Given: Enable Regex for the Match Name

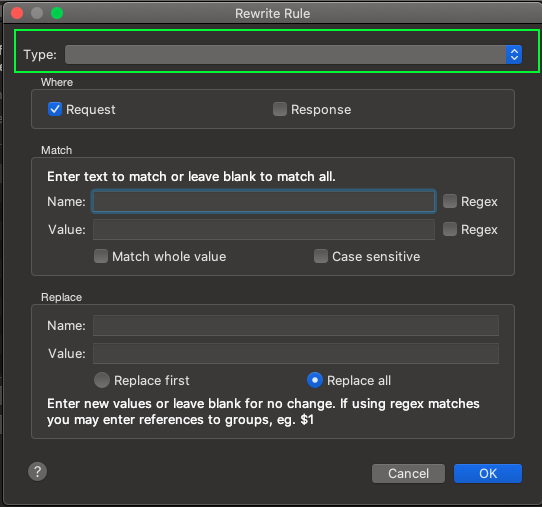Looking at the screenshot, I should click(x=450, y=201).
